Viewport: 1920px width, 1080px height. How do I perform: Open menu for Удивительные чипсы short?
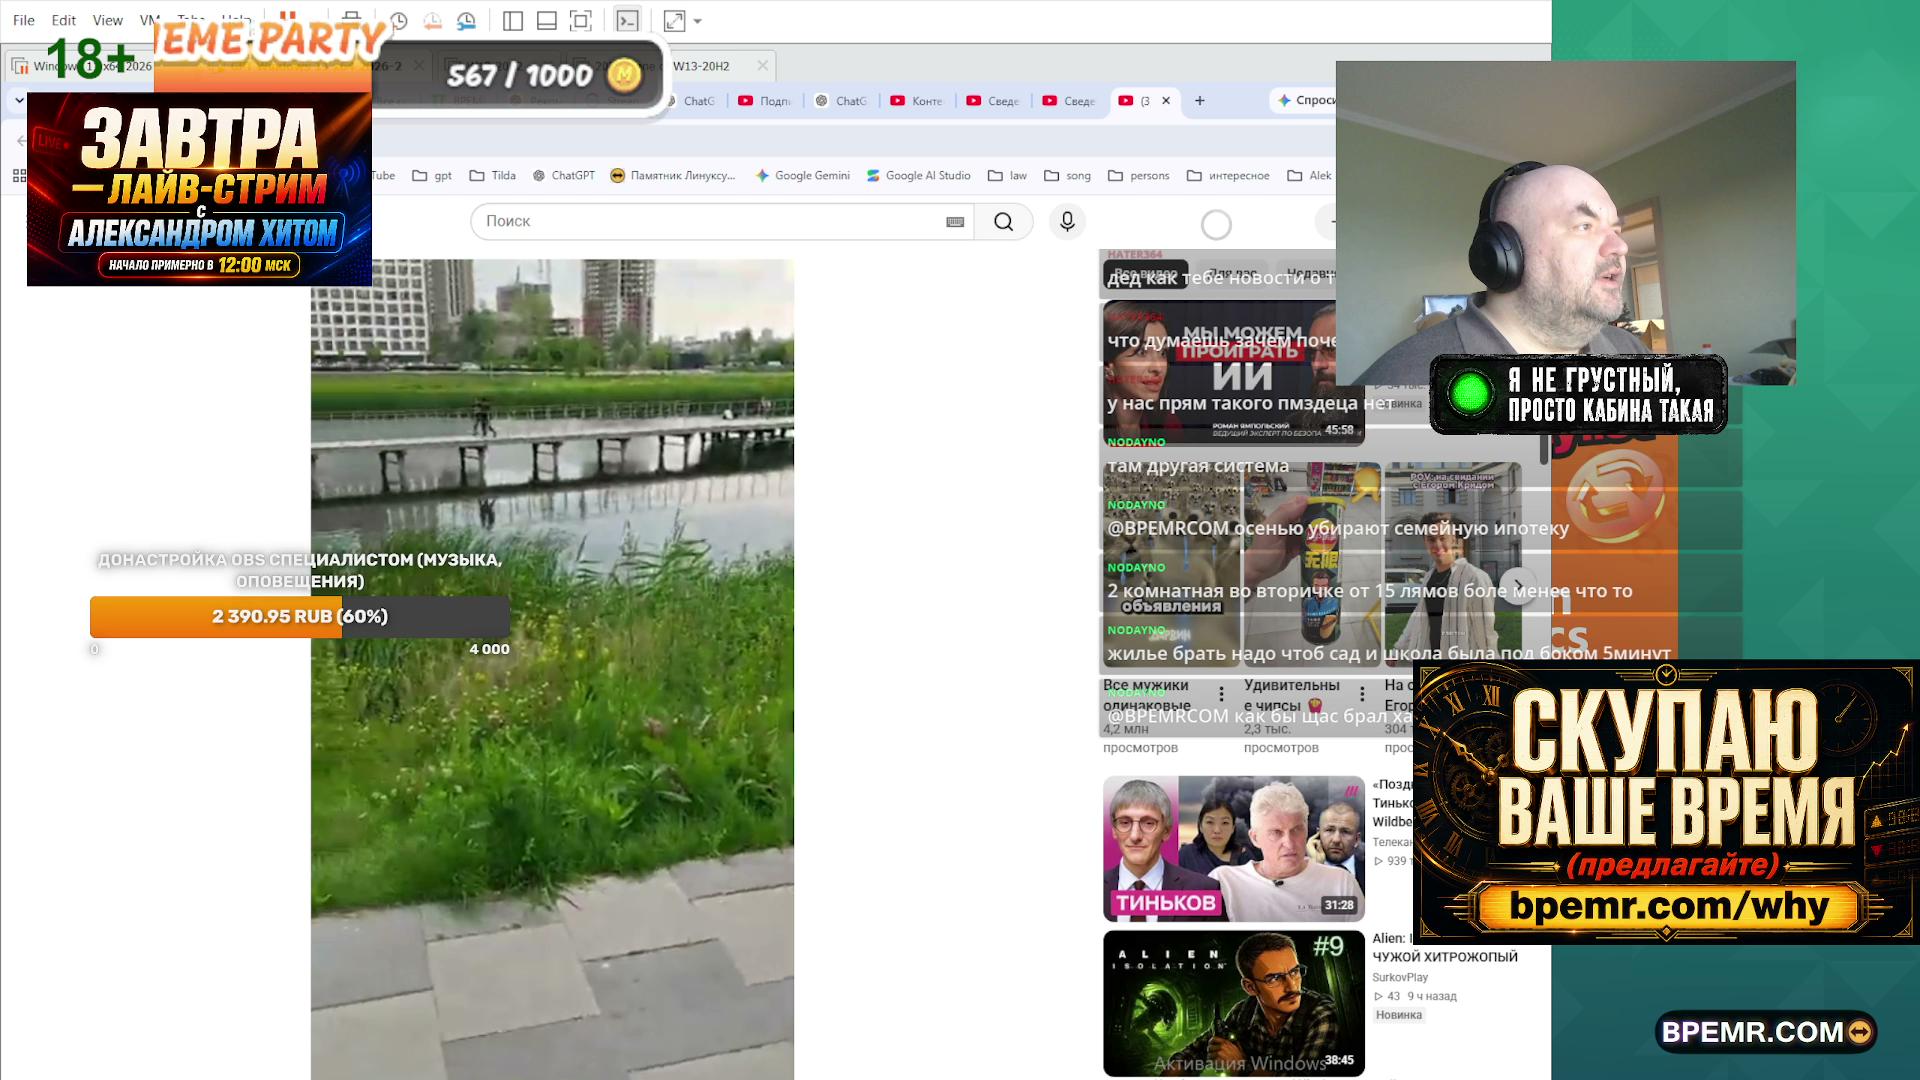click(x=1362, y=694)
